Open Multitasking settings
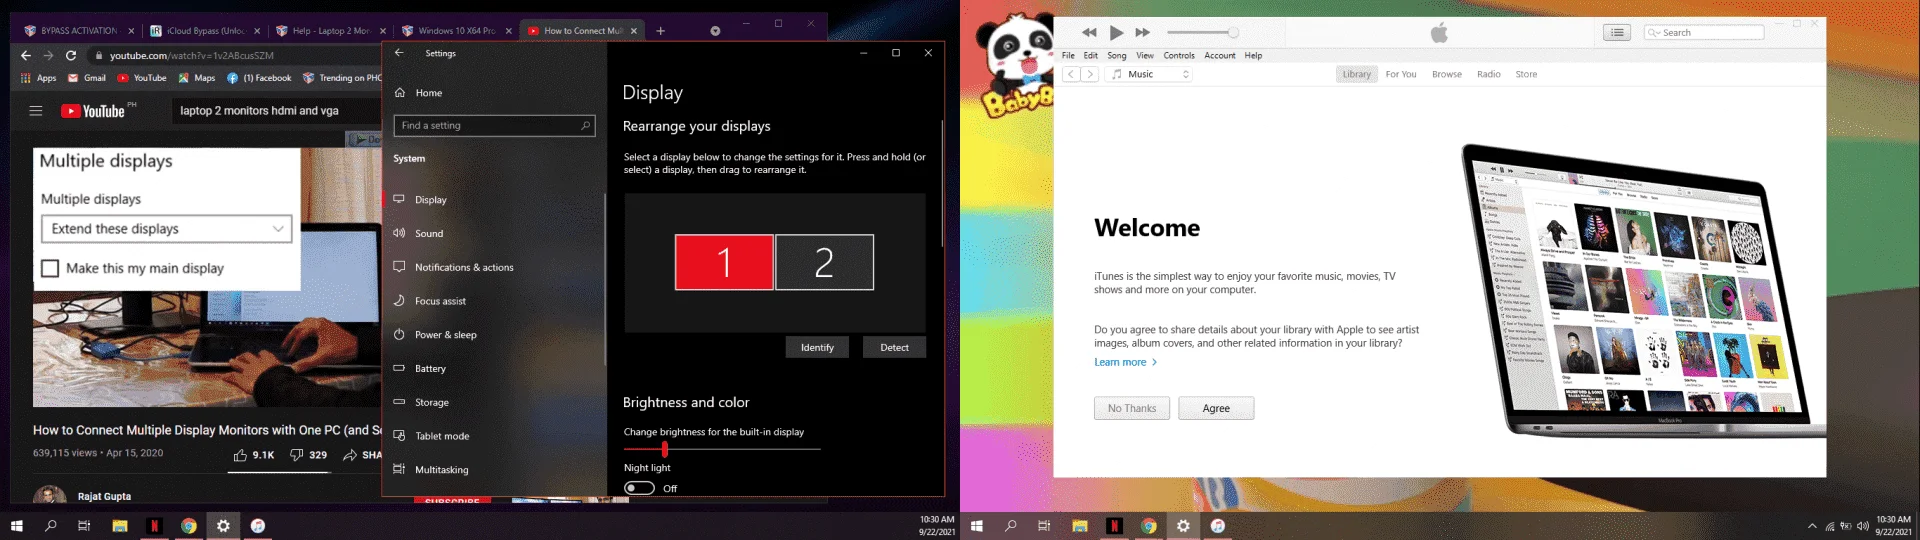The height and width of the screenshot is (540, 1920). point(441,470)
